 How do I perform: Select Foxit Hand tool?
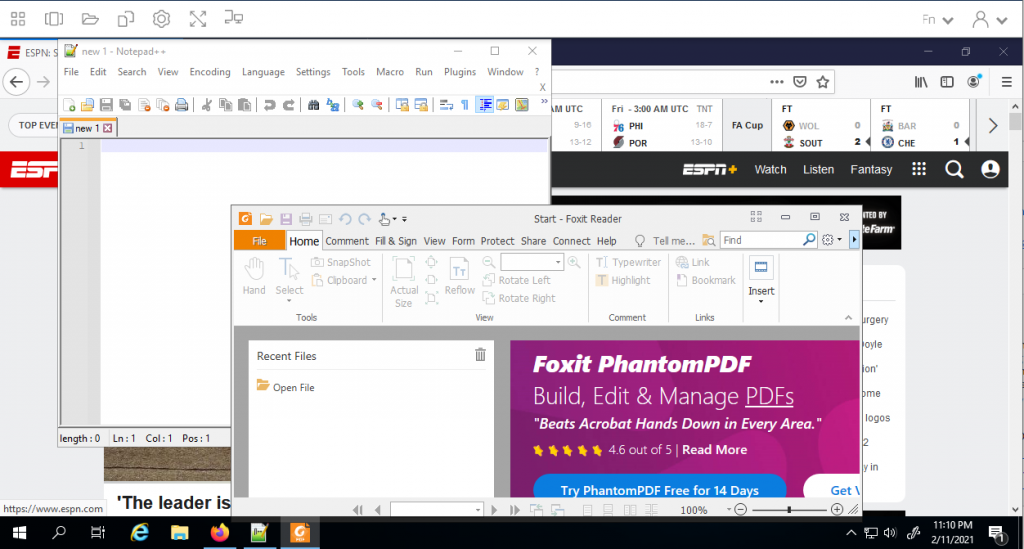pyautogui.click(x=254, y=276)
